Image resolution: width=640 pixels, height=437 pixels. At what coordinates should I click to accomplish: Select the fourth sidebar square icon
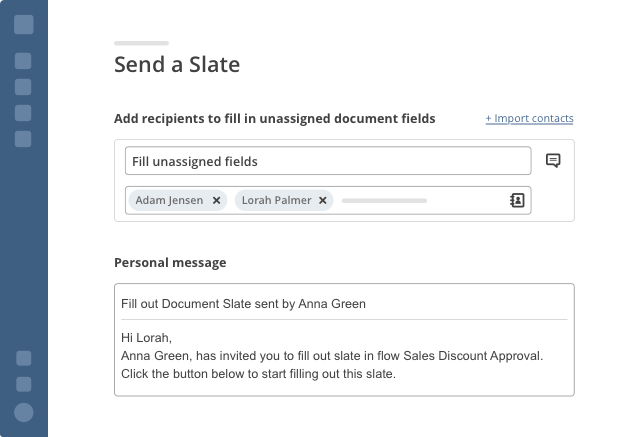pyautogui.click(x=23, y=113)
